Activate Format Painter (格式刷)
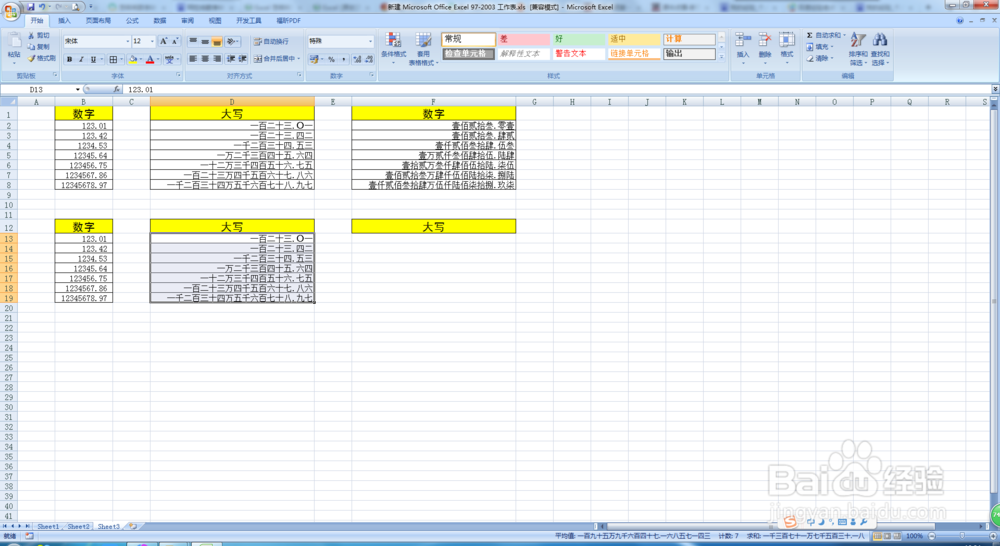This screenshot has height=546, width=1000. [41, 58]
